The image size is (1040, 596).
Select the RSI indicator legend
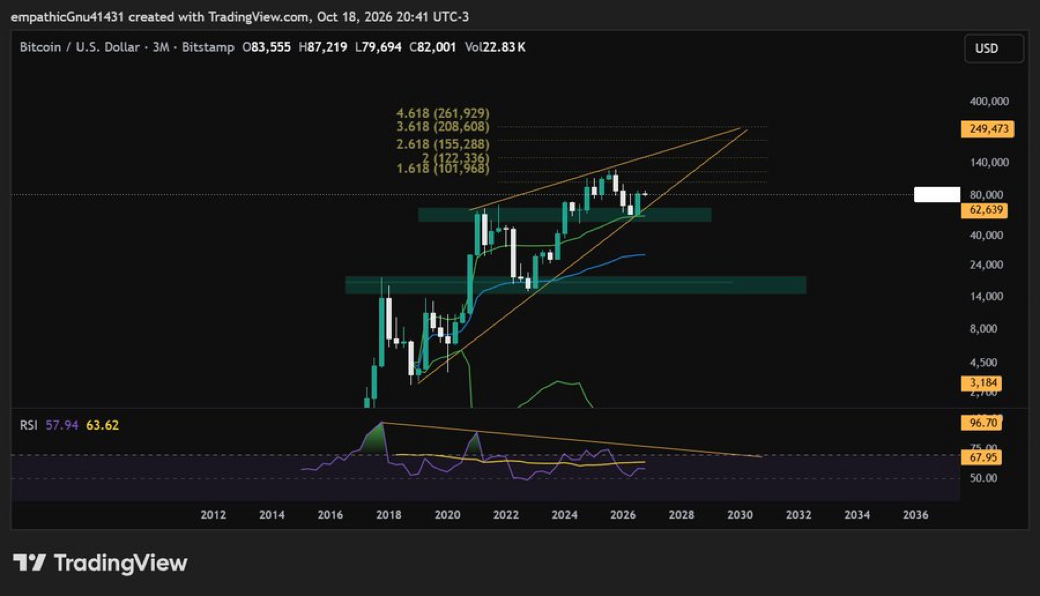29,425
